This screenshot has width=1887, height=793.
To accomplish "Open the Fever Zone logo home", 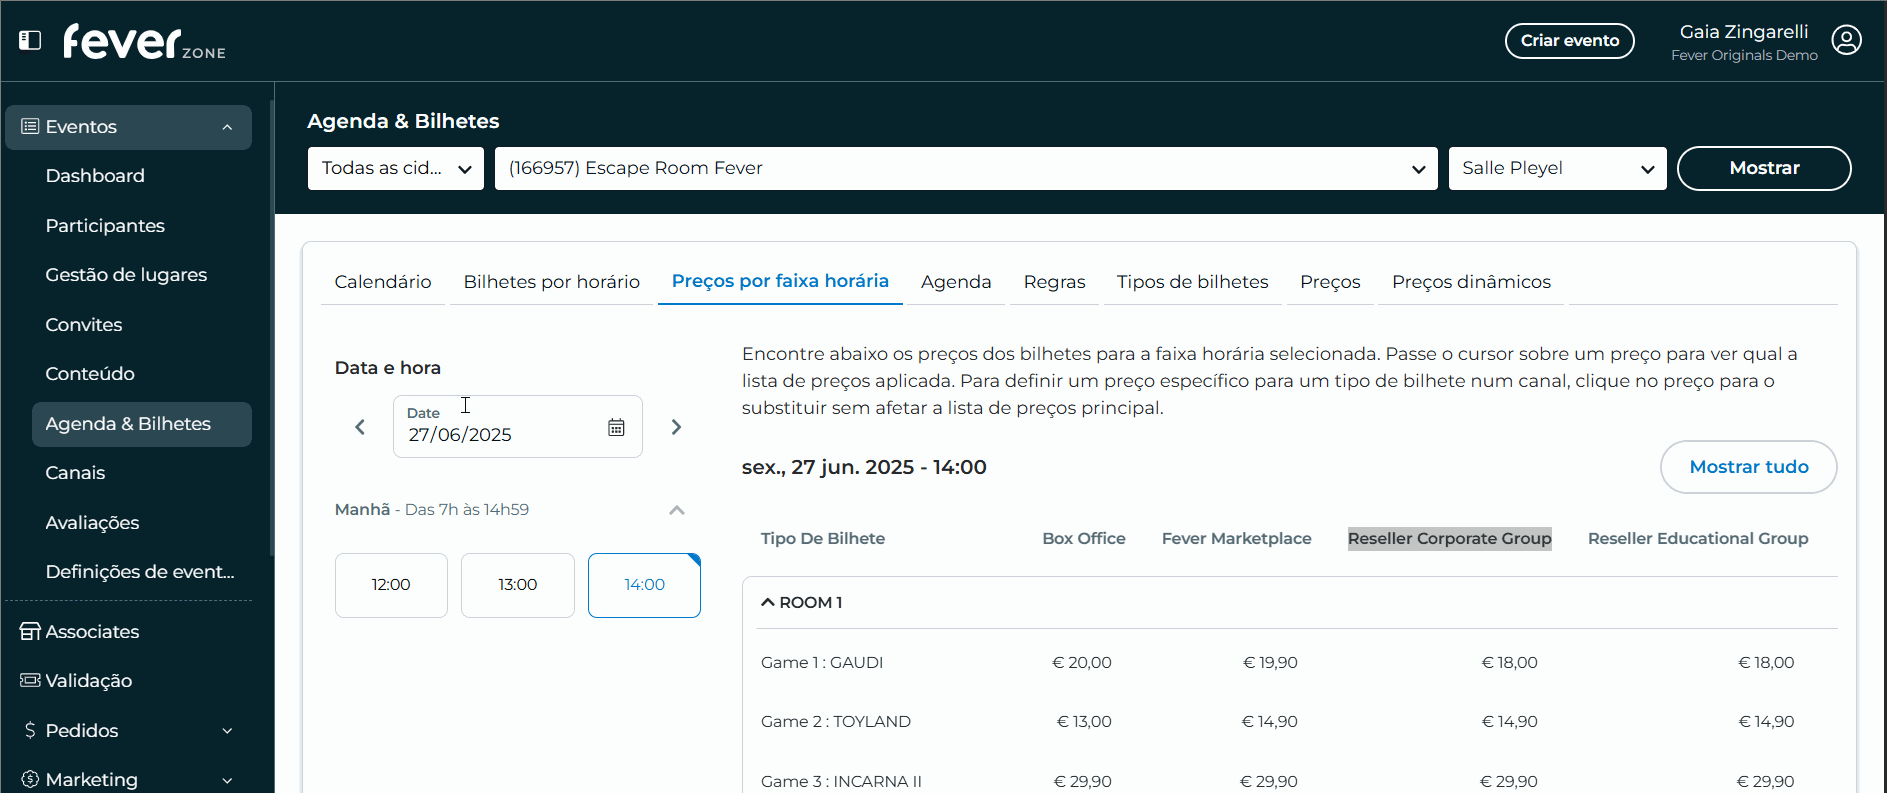I will pyautogui.click(x=144, y=41).
